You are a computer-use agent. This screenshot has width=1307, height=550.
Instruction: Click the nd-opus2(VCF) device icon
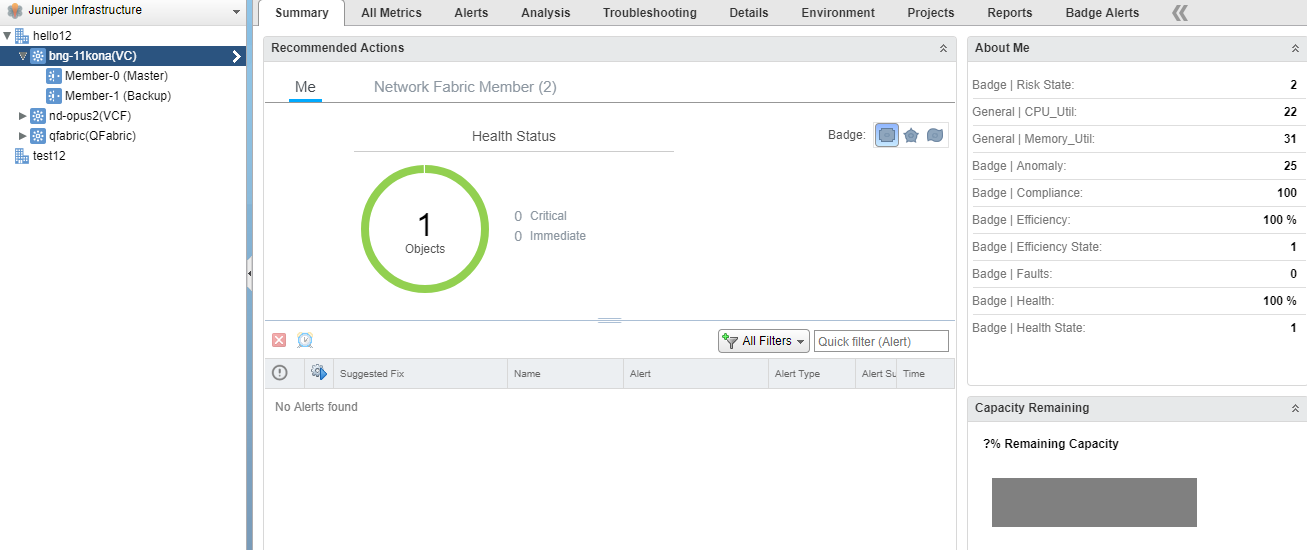coord(38,116)
